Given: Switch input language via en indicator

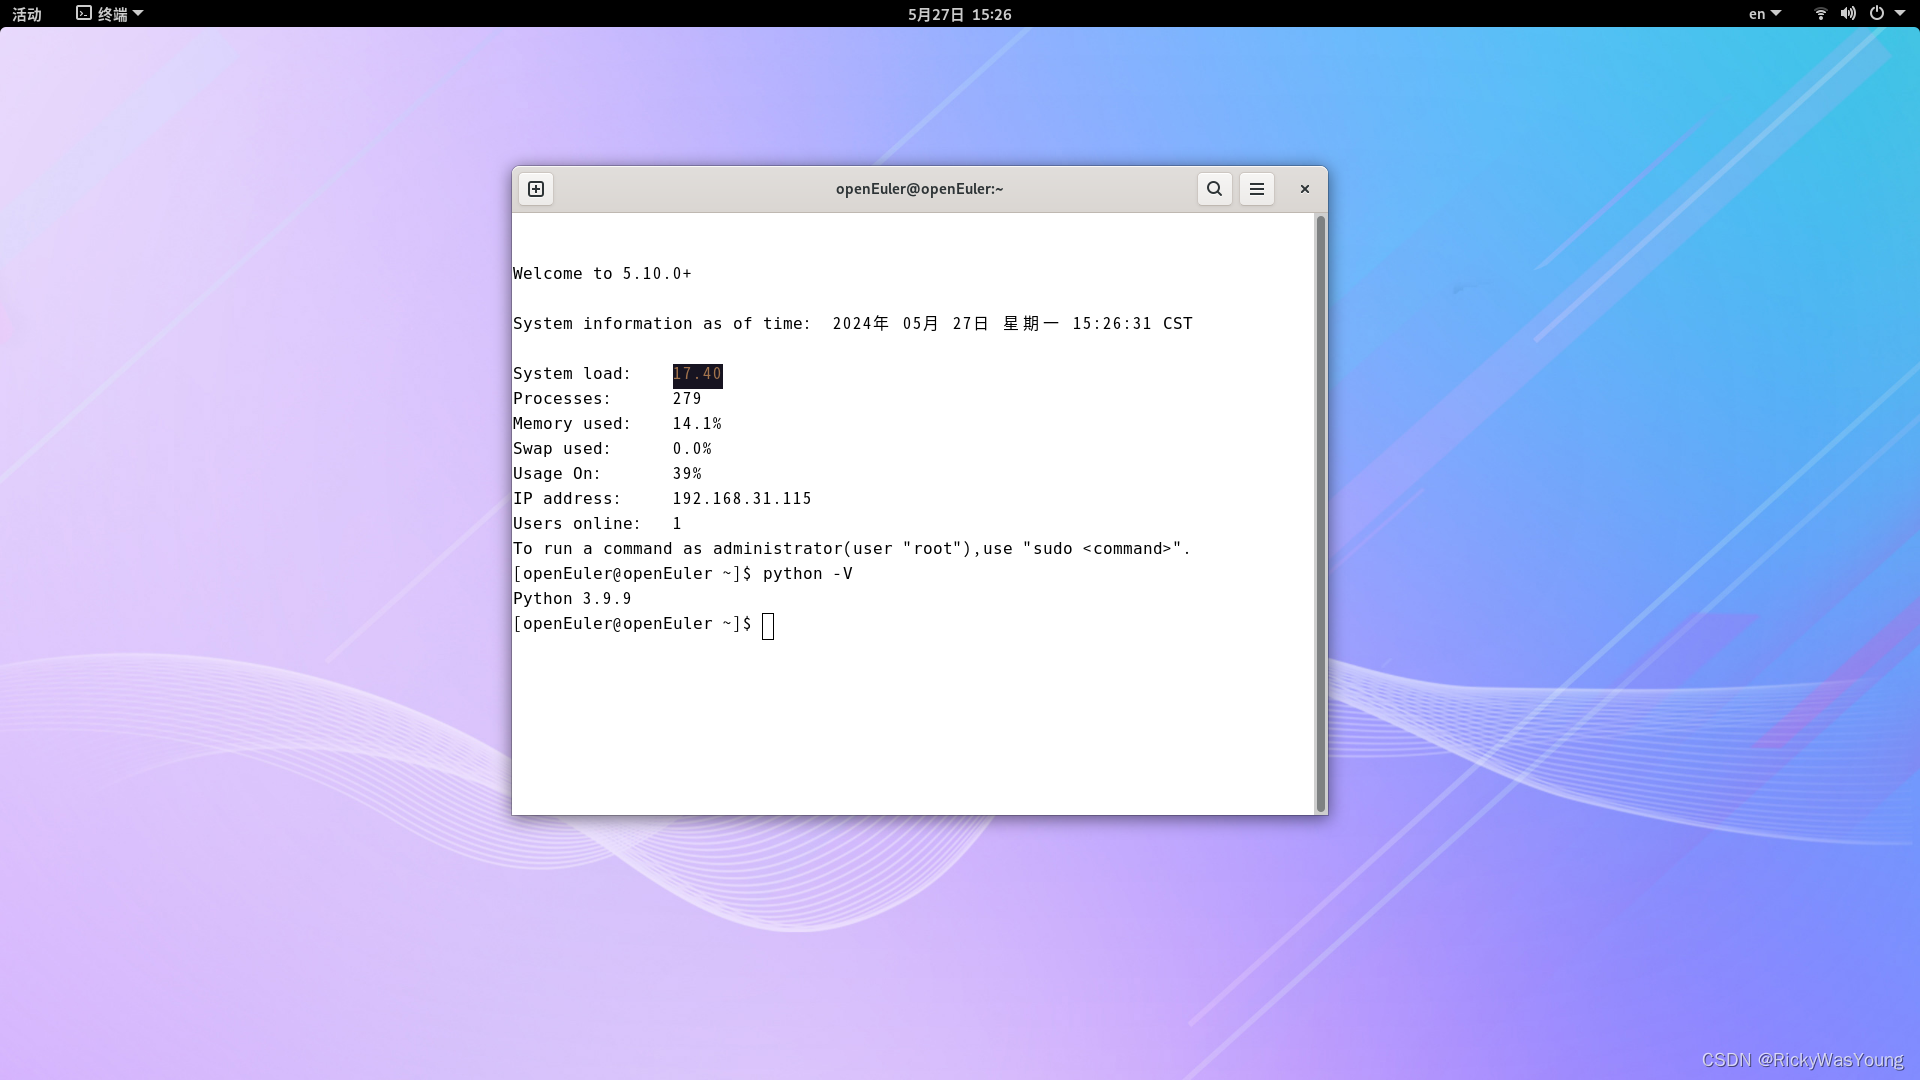Looking at the screenshot, I should (1764, 14).
